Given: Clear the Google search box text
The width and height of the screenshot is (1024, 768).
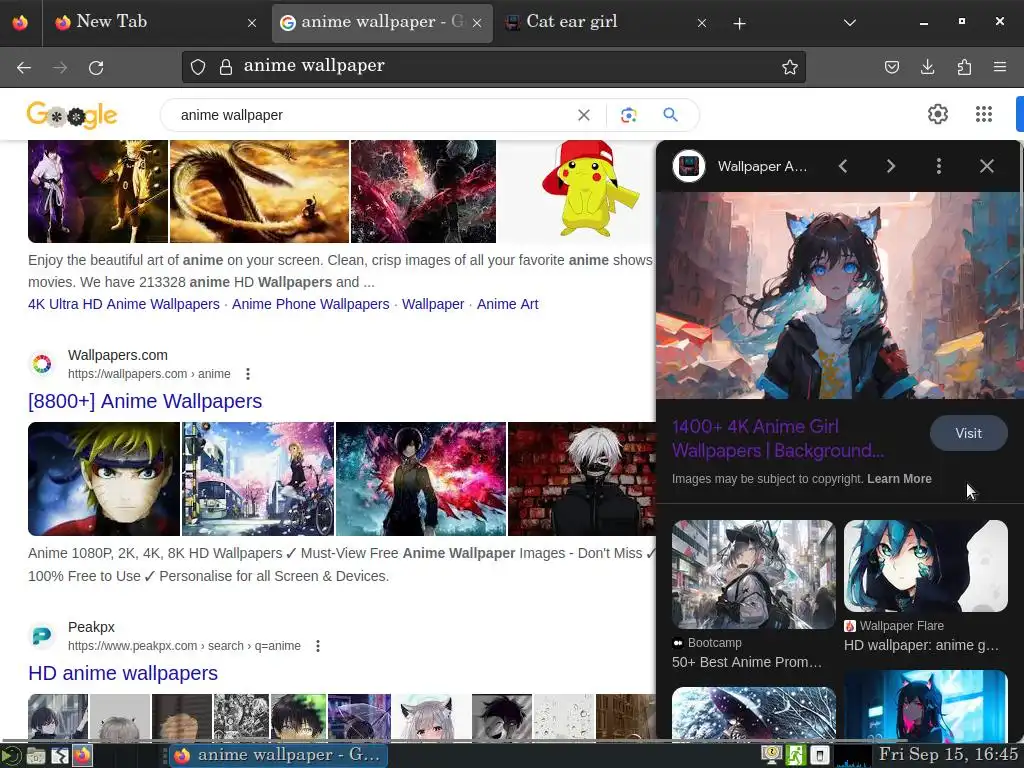Looking at the screenshot, I should click(584, 115).
